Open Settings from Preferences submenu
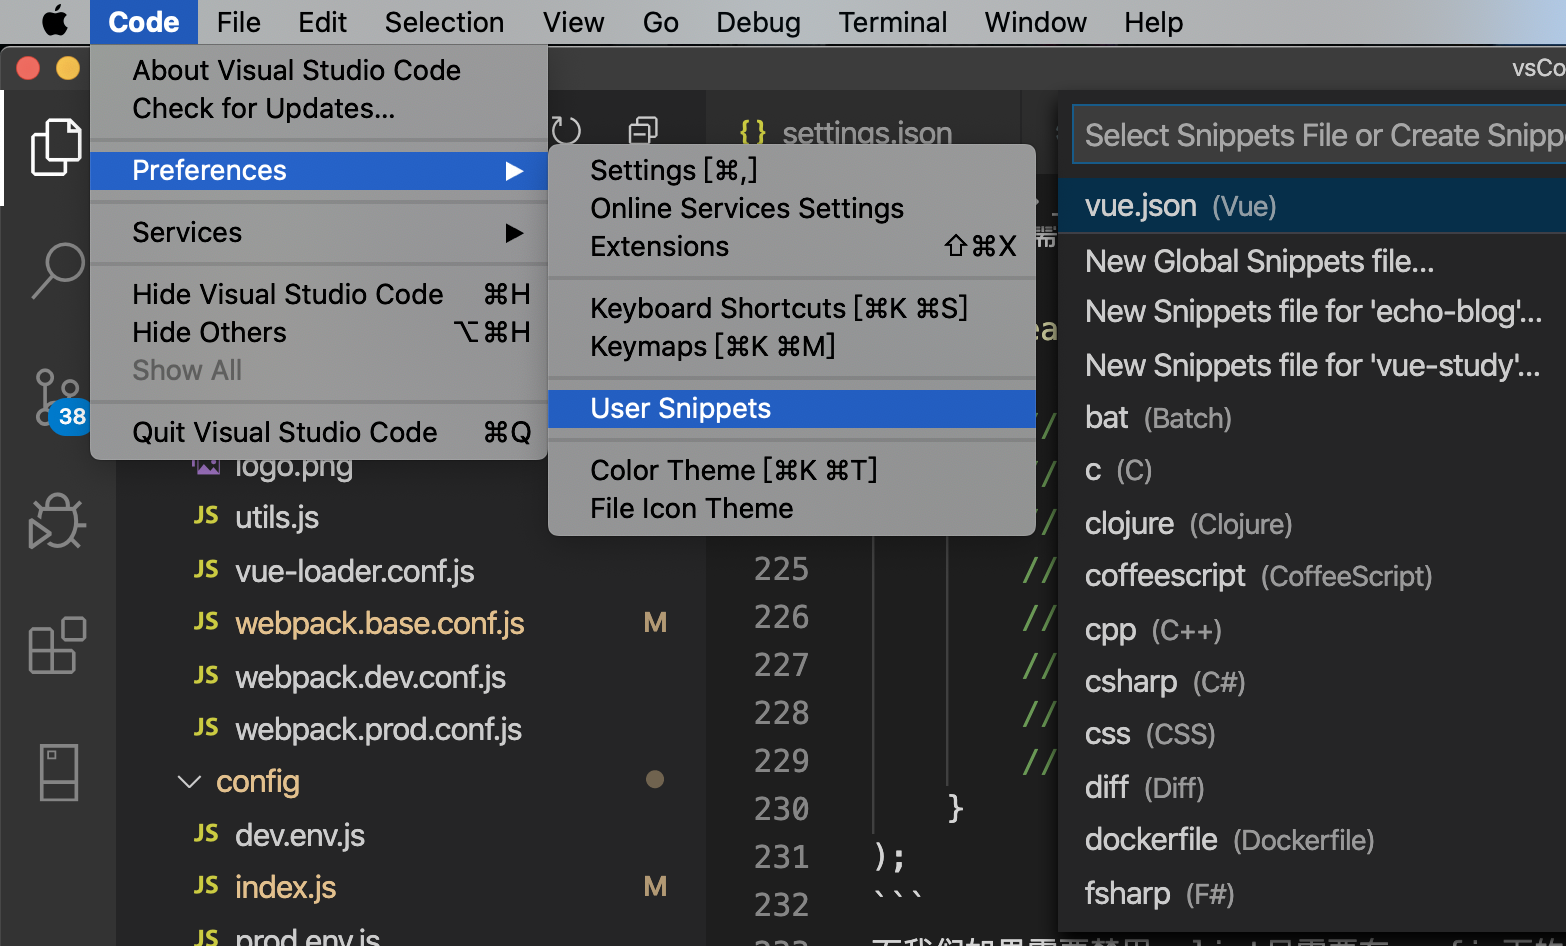The width and height of the screenshot is (1566, 946). pyautogui.click(x=792, y=170)
